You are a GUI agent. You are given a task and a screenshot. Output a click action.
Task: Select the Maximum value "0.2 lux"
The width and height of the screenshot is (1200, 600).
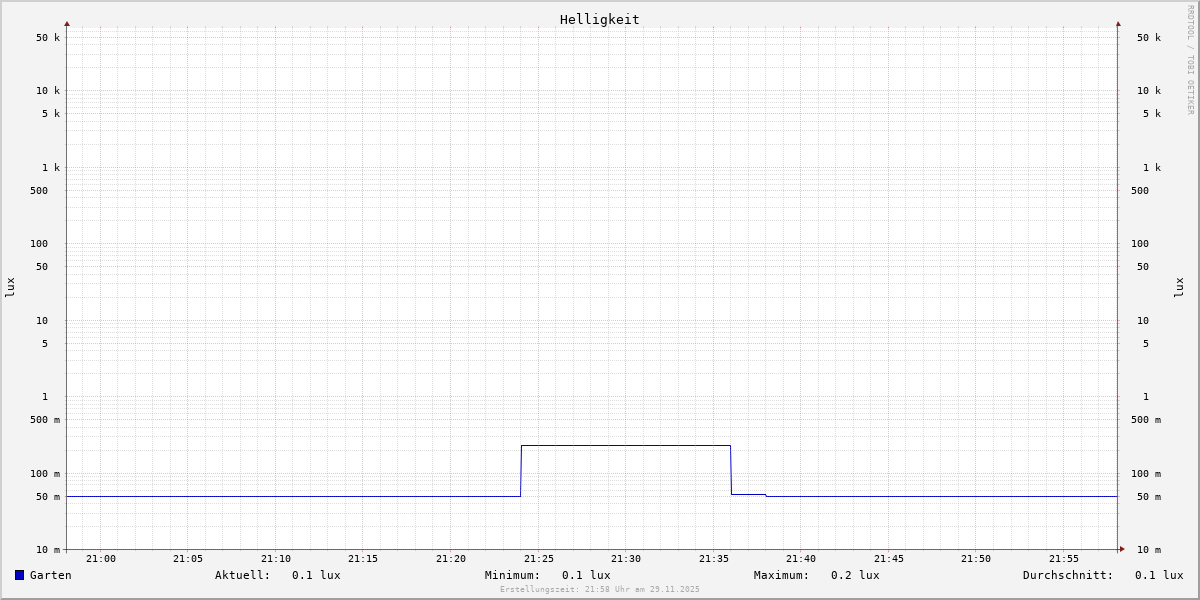pyautogui.click(x=855, y=575)
